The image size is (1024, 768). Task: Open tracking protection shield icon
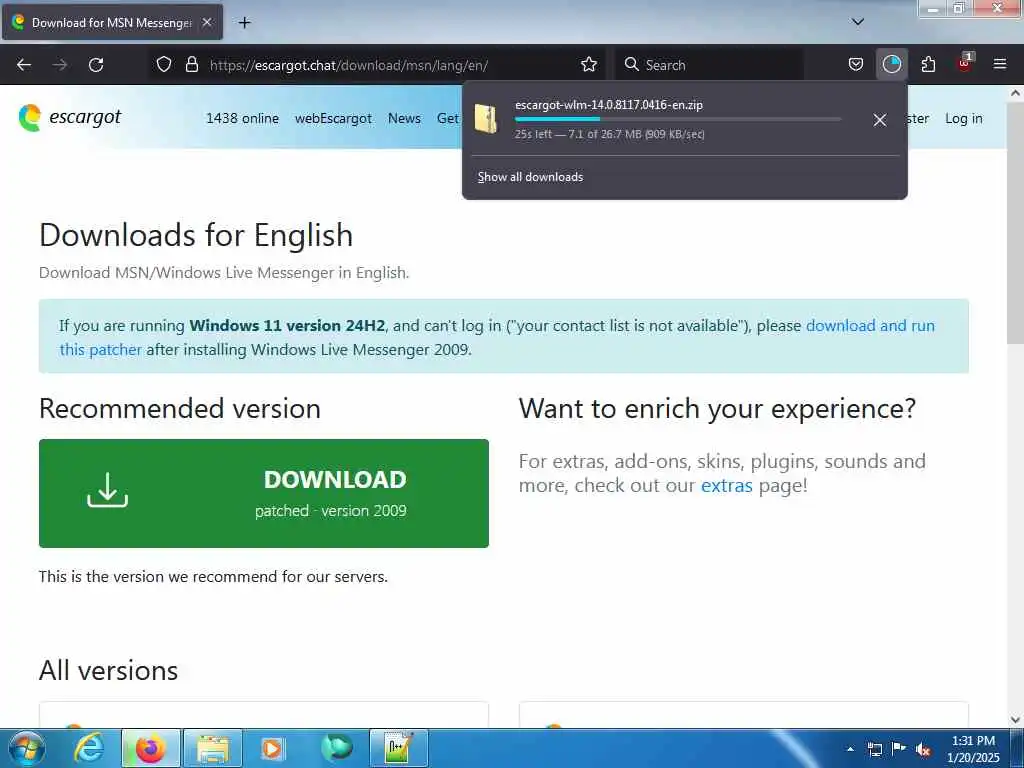click(x=164, y=65)
